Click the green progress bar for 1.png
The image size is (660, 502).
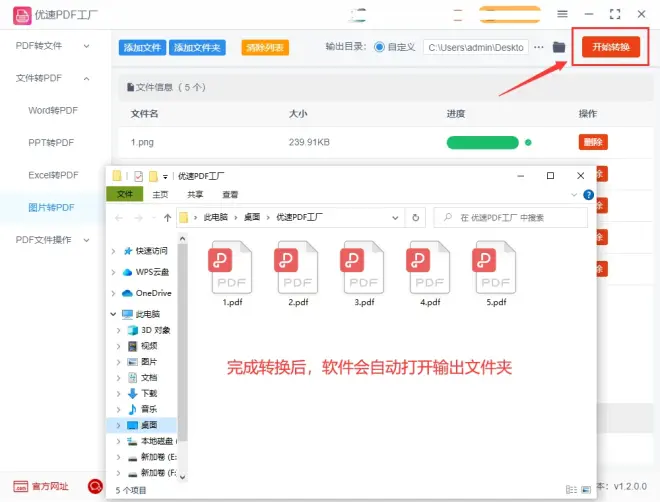point(482,142)
